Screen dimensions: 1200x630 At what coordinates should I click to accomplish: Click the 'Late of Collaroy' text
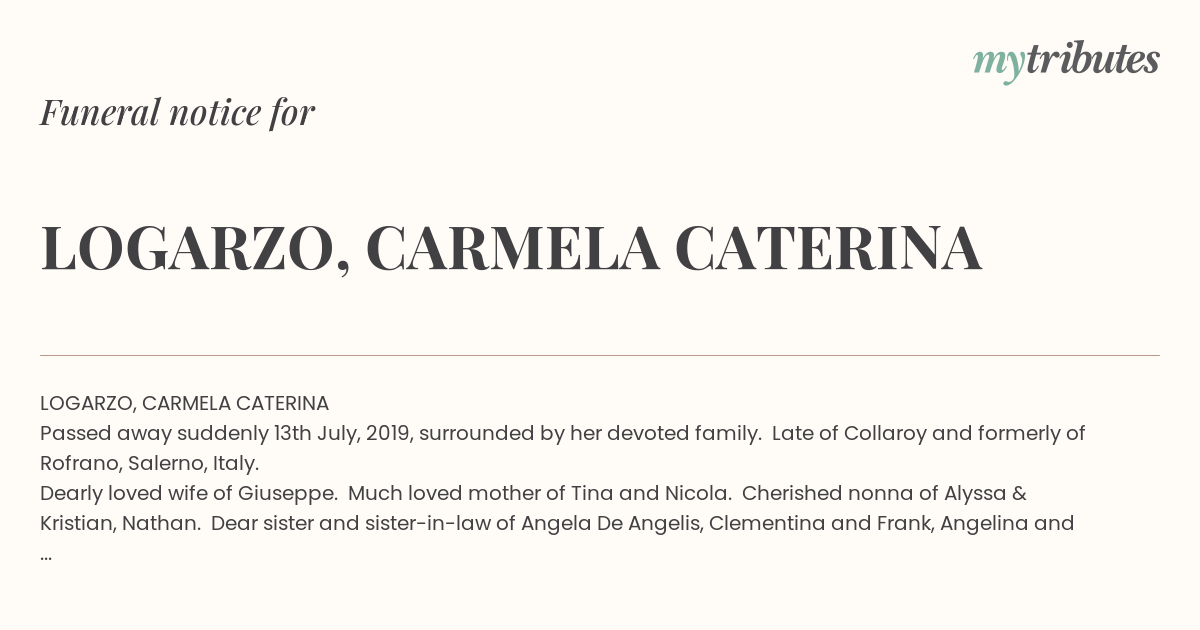click(841, 433)
